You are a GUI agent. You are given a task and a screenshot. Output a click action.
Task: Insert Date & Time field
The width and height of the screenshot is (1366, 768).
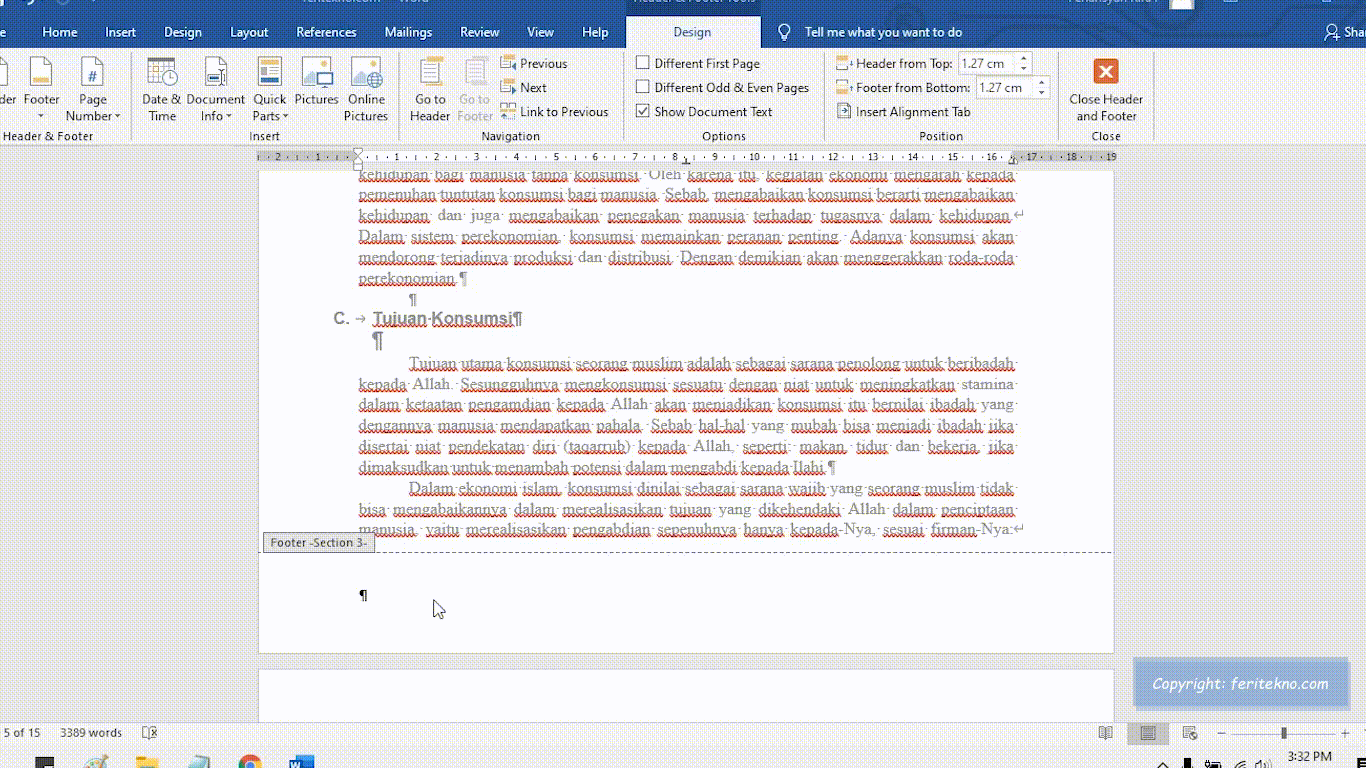pos(161,90)
